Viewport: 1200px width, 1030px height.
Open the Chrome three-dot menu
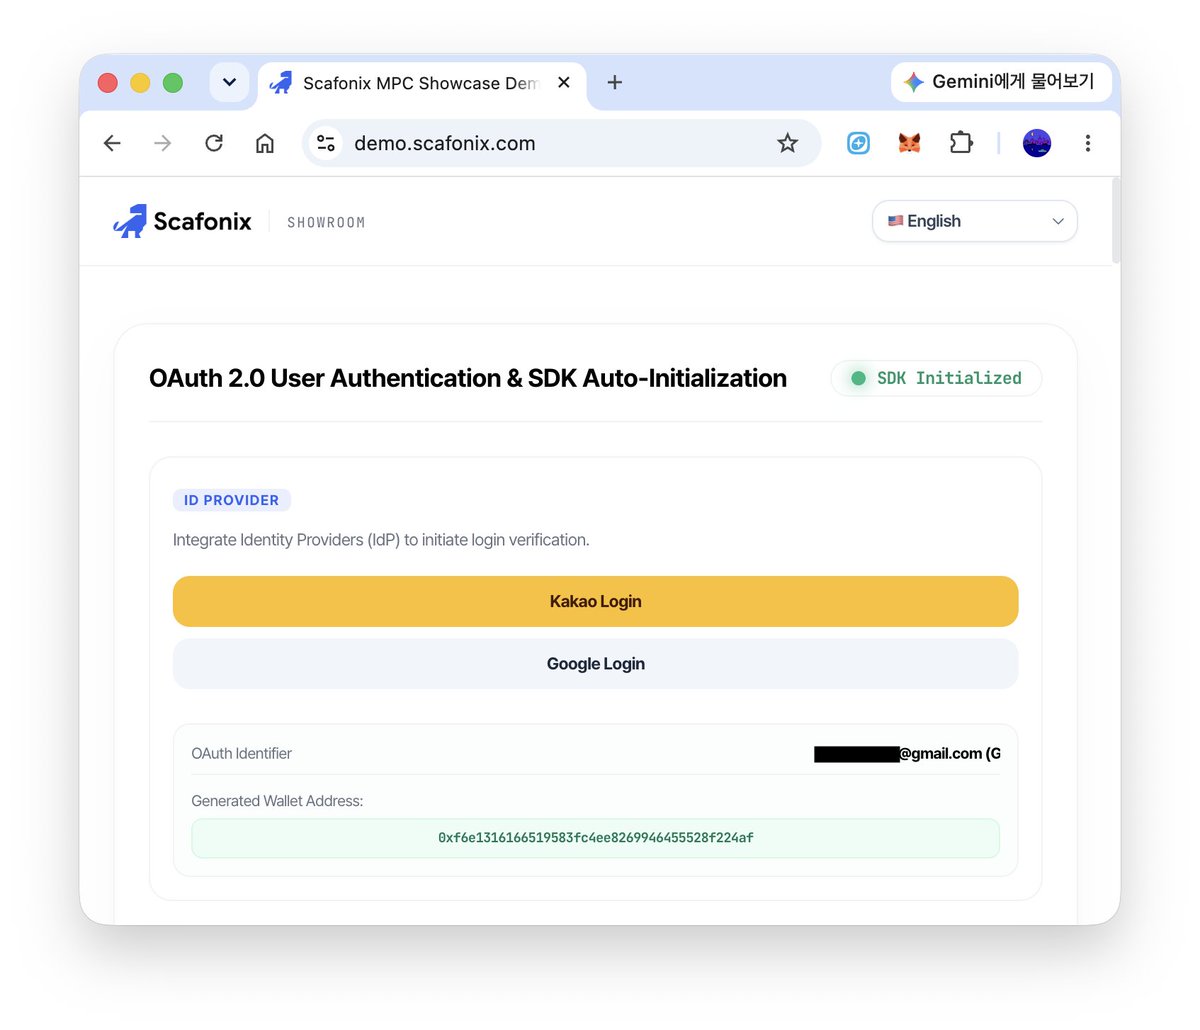click(x=1088, y=143)
